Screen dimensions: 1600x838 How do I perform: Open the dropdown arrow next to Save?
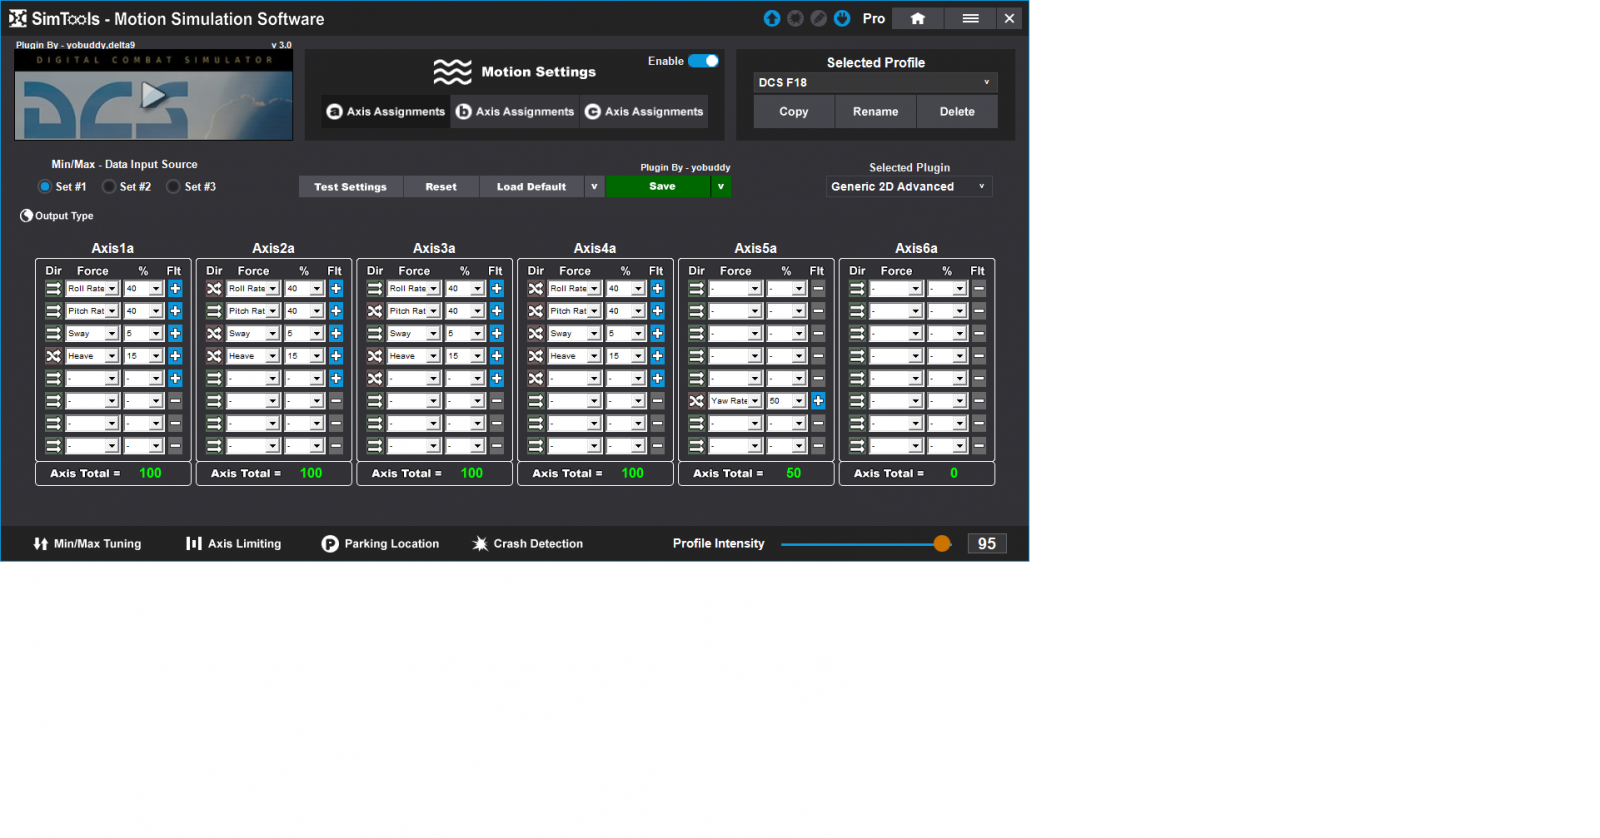point(721,186)
